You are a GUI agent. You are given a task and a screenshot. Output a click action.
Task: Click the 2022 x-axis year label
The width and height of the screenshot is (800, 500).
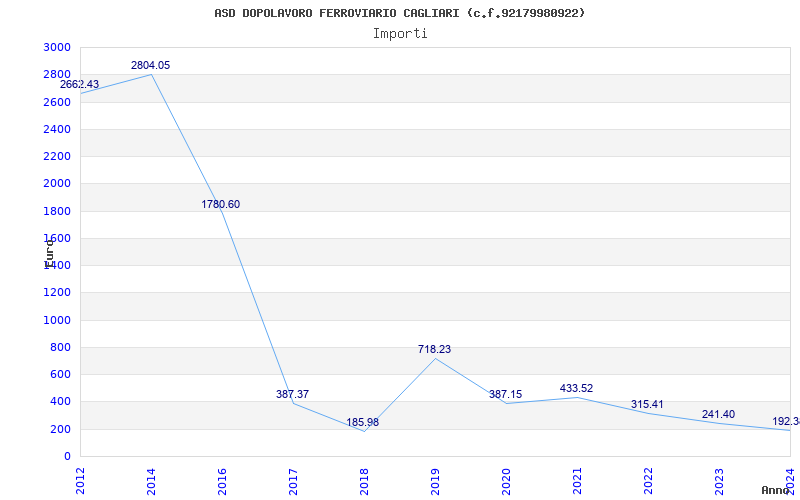click(x=648, y=481)
